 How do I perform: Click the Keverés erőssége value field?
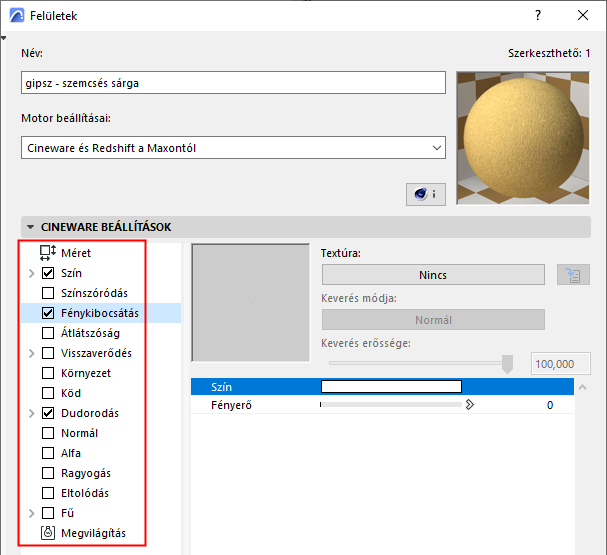coord(561,364)
